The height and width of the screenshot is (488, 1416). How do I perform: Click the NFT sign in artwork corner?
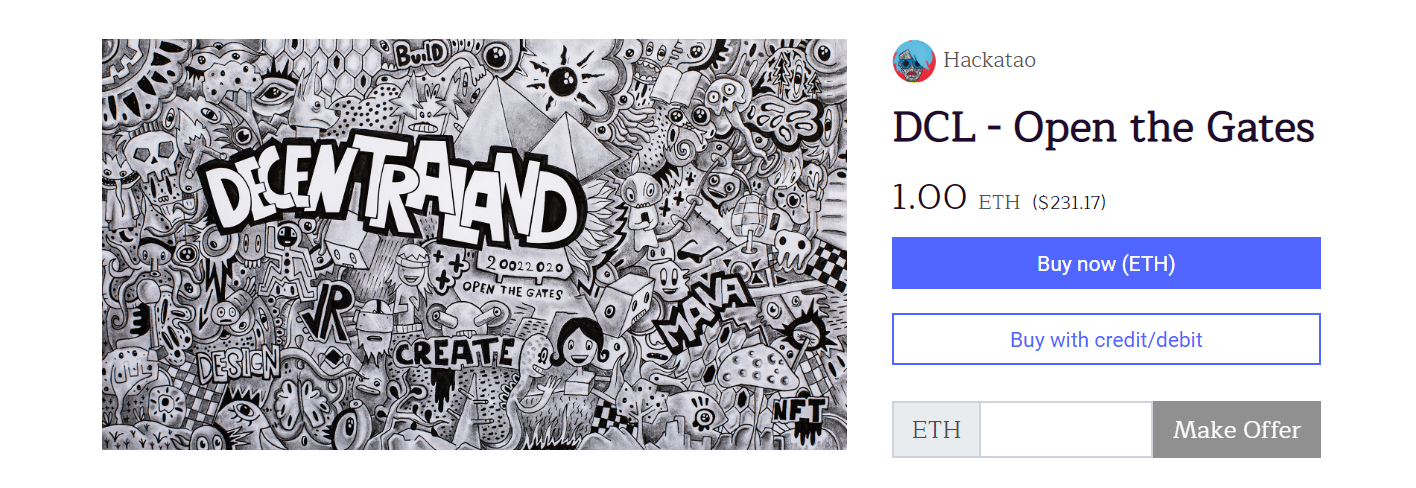tap(799, 410)
